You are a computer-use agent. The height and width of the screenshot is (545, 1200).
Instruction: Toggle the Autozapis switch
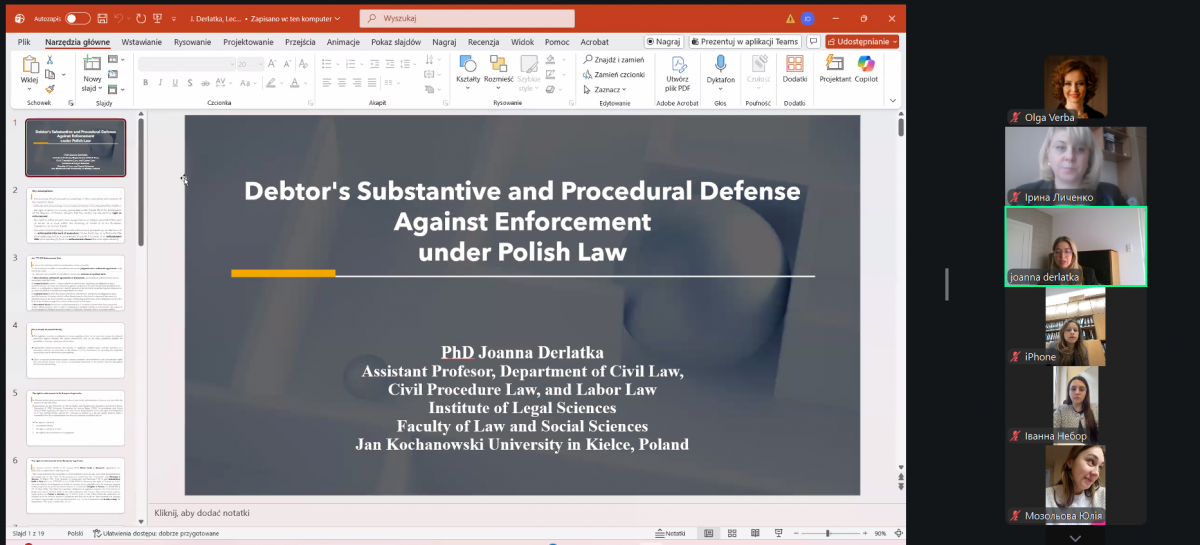(x=77, y=18)
